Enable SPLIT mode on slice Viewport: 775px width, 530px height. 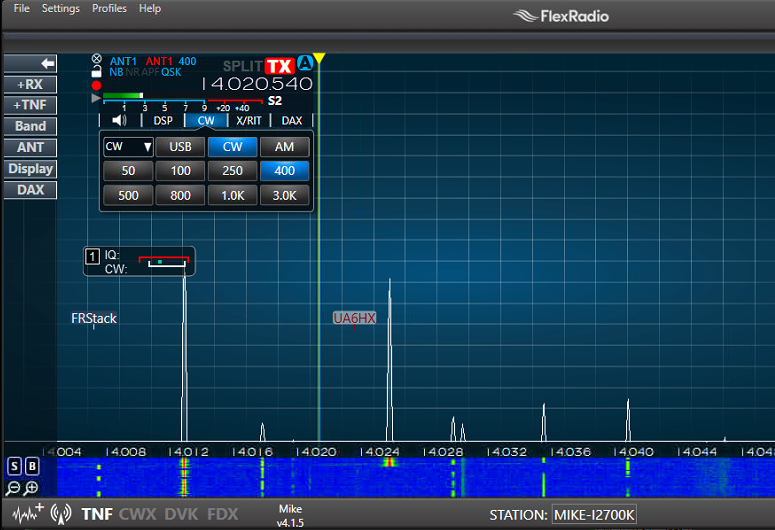click(242, 66)
